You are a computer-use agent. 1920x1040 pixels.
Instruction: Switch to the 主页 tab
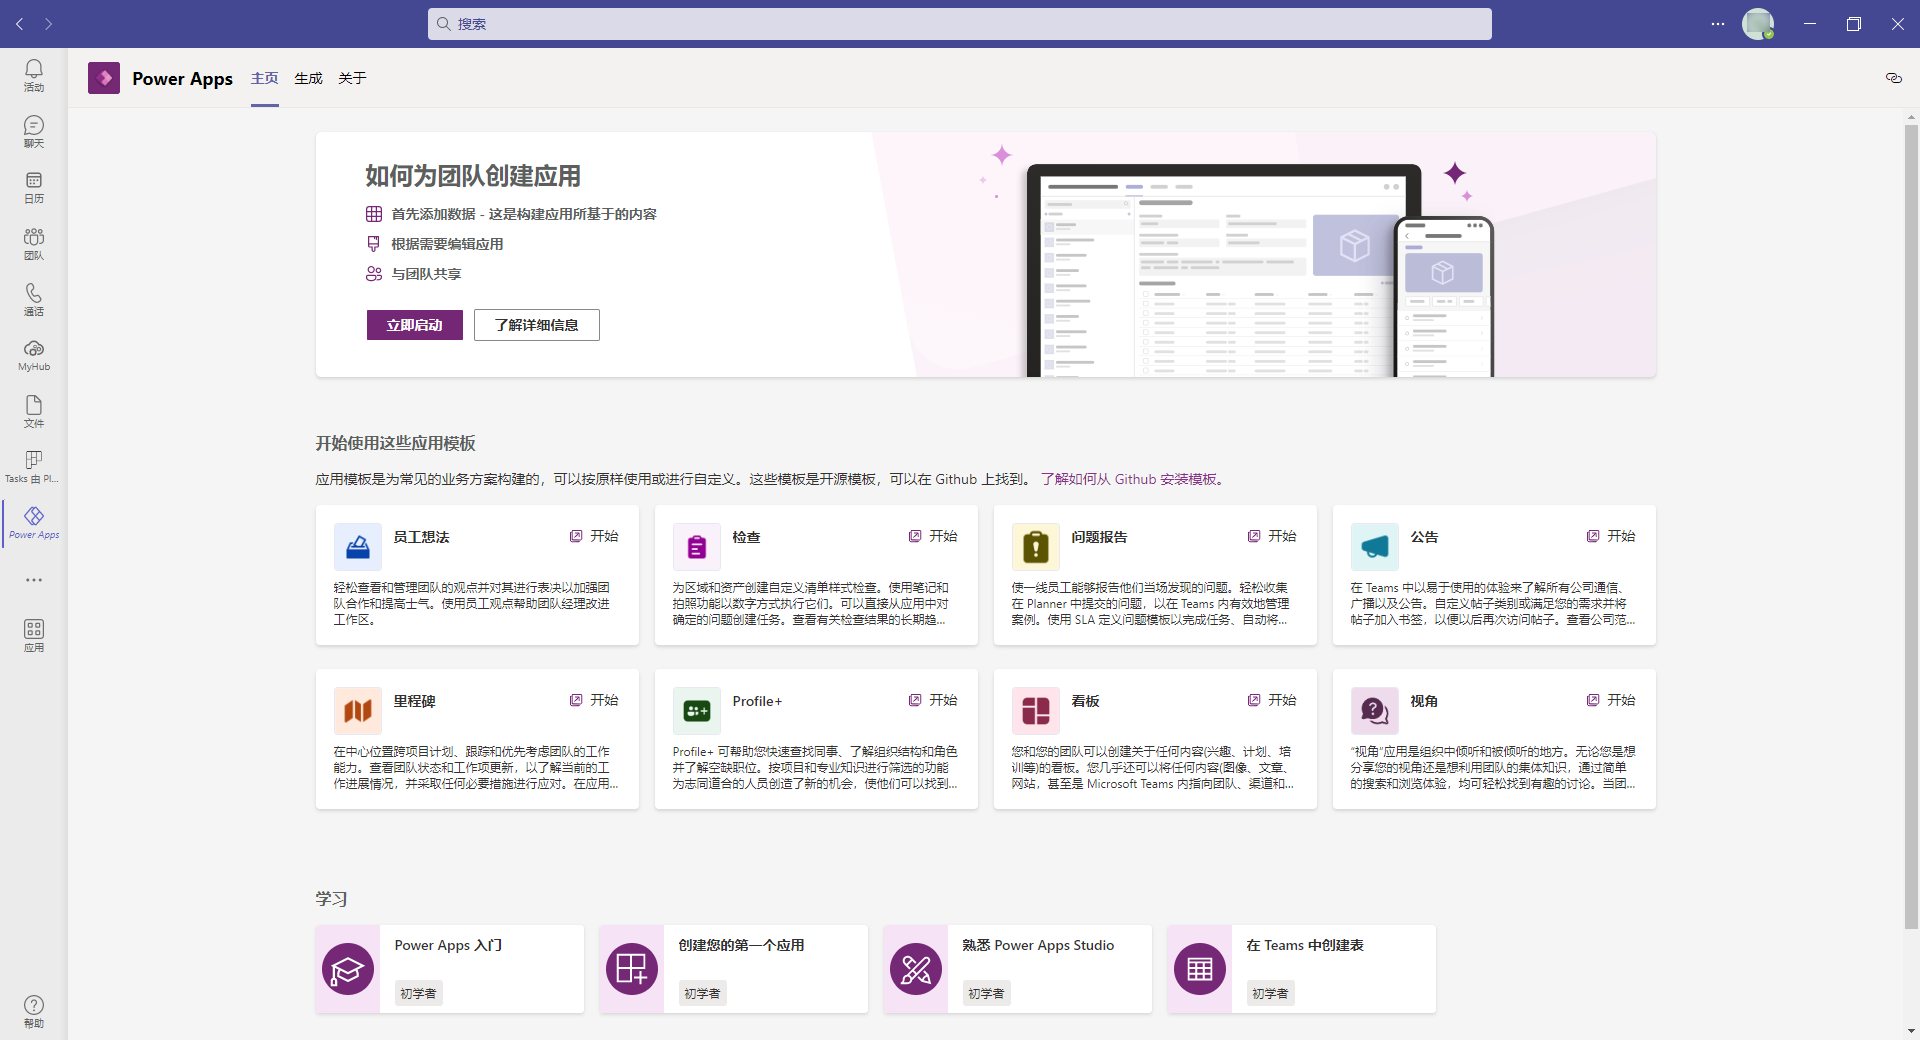click(265, 78)
